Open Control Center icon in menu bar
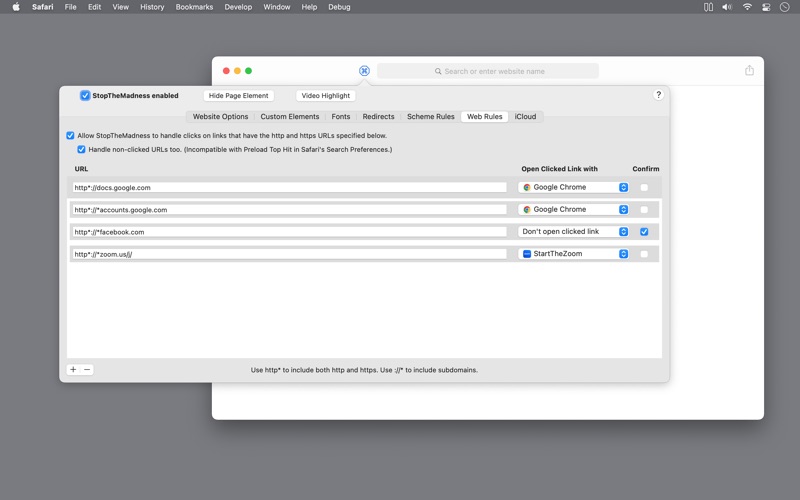800x500 pixels. pyautogui.click(x=766, y=7)
